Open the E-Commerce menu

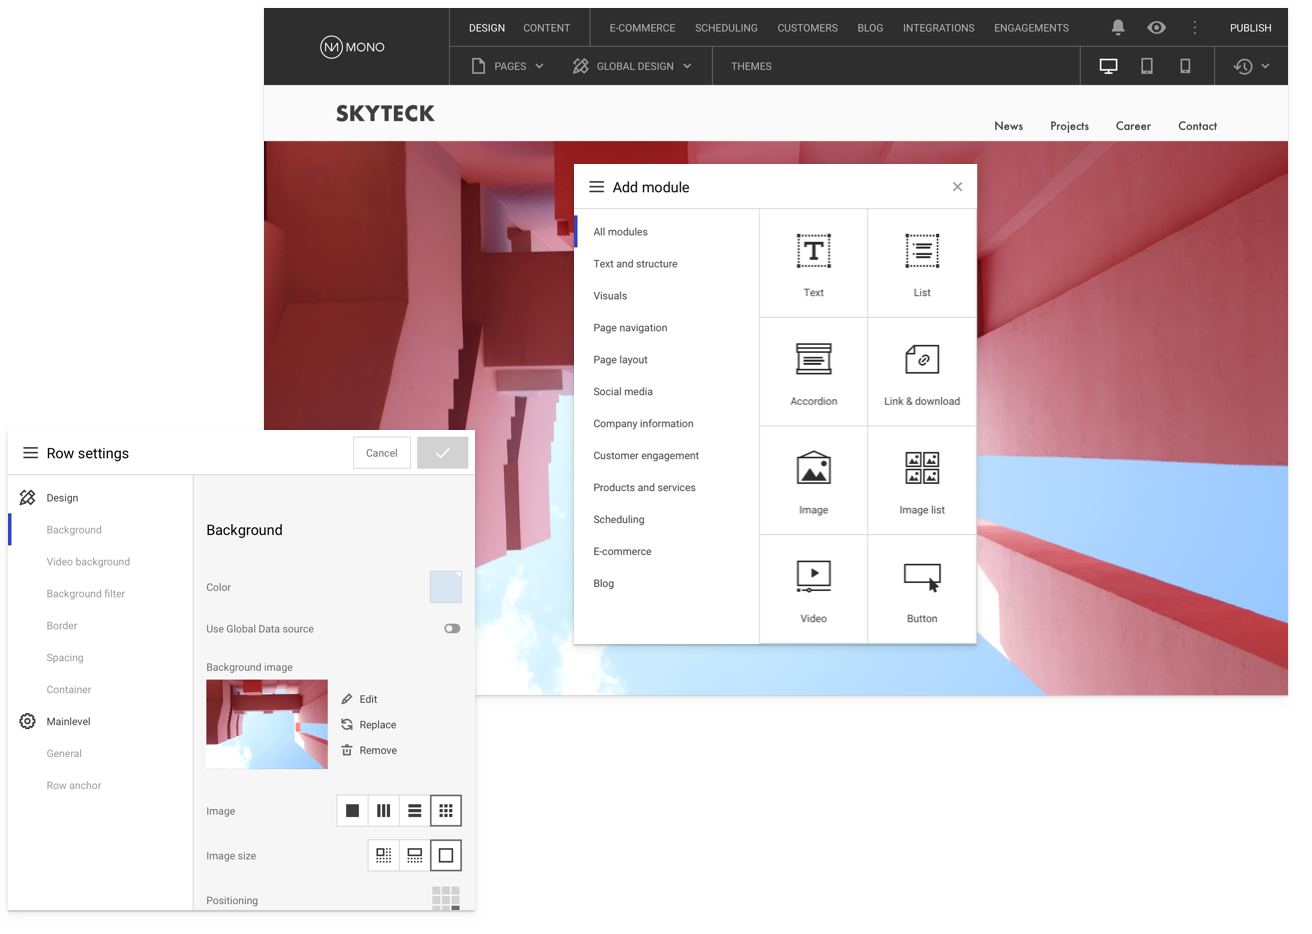642,28
